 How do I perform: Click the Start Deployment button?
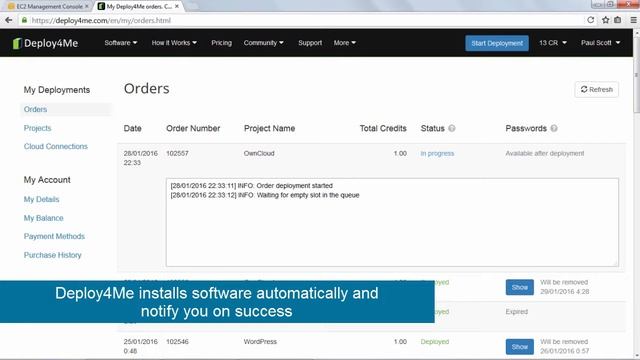click(497, 43)
